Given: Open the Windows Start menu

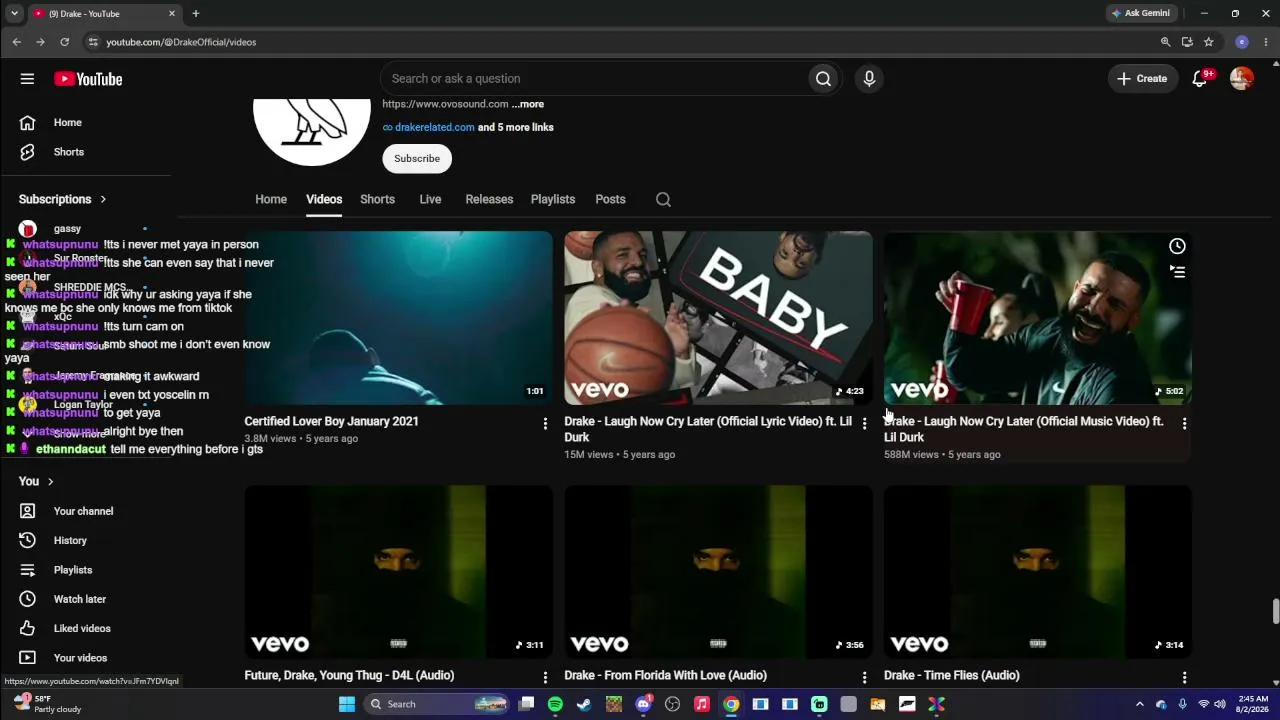Looking at the screenshot, I should [346, 704].
